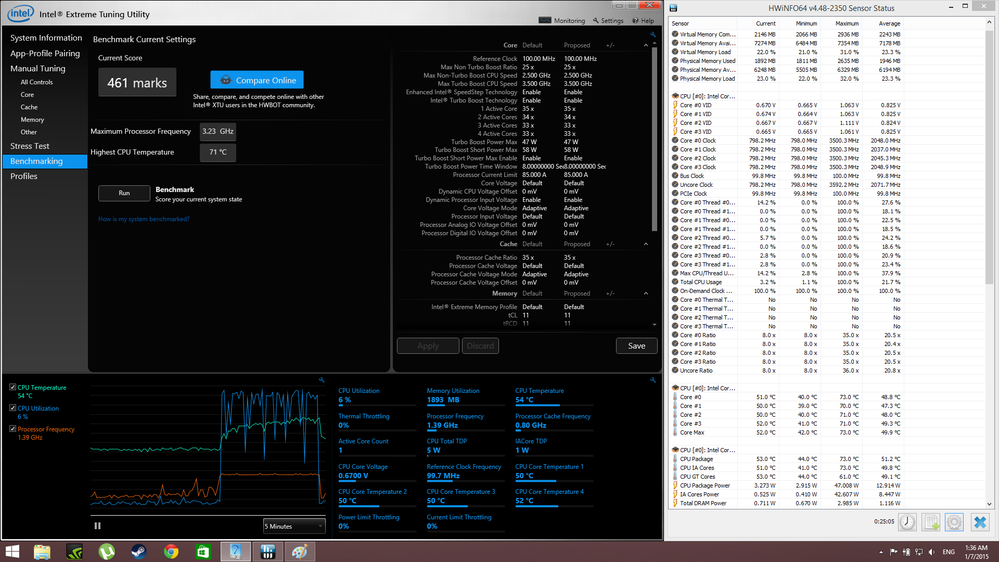Select 'Physical Memory Load' row in HWiNFO

[787, 79]
